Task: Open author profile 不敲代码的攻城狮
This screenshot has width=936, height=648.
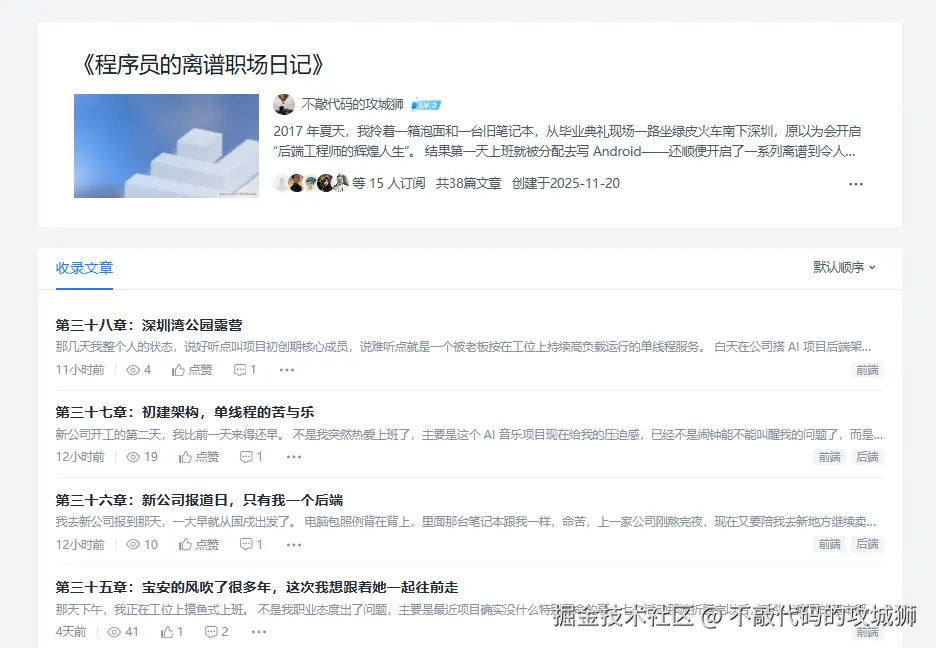Action: tap(352, 103)
